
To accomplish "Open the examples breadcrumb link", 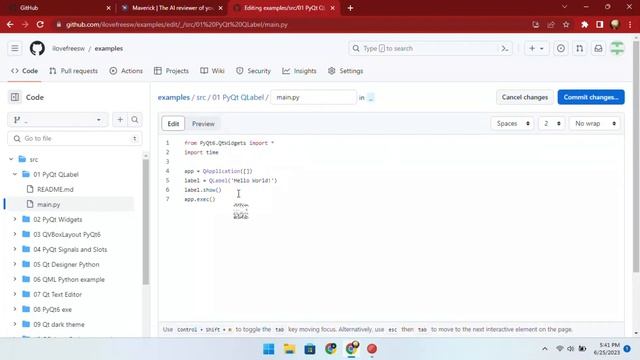I will tap(174, 98).
